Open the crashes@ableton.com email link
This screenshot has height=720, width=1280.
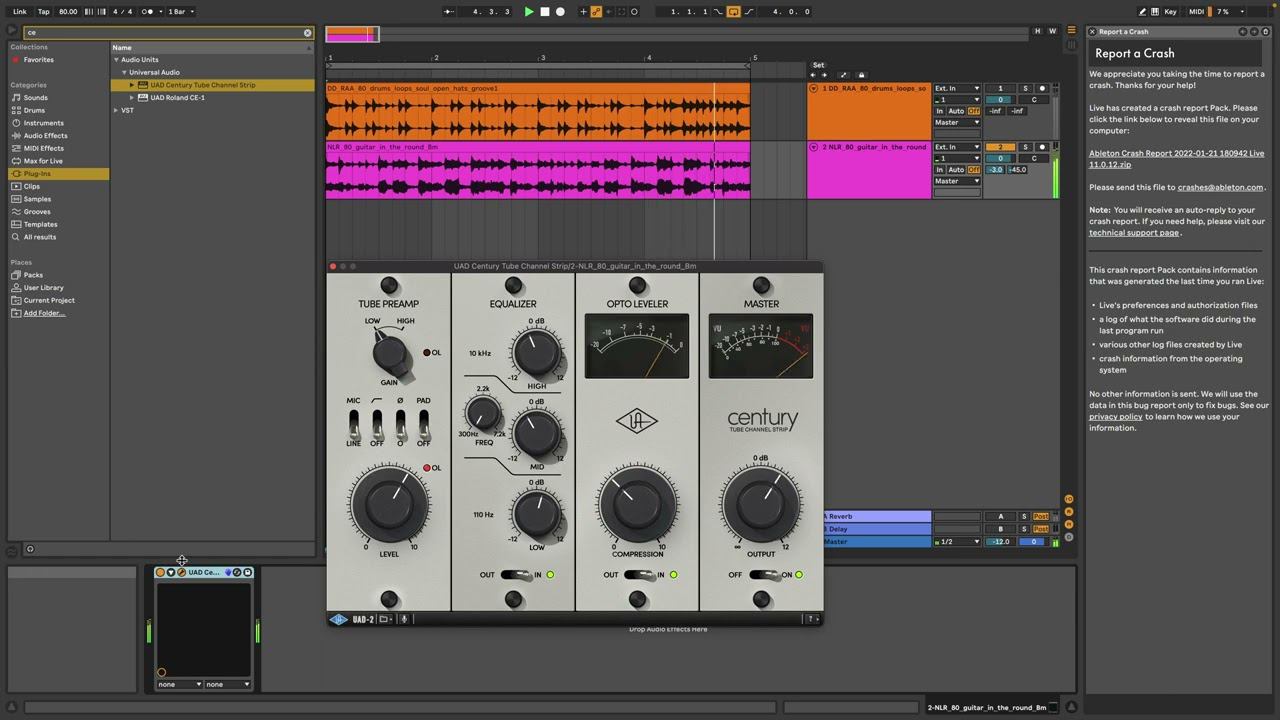pos(1220,187)
